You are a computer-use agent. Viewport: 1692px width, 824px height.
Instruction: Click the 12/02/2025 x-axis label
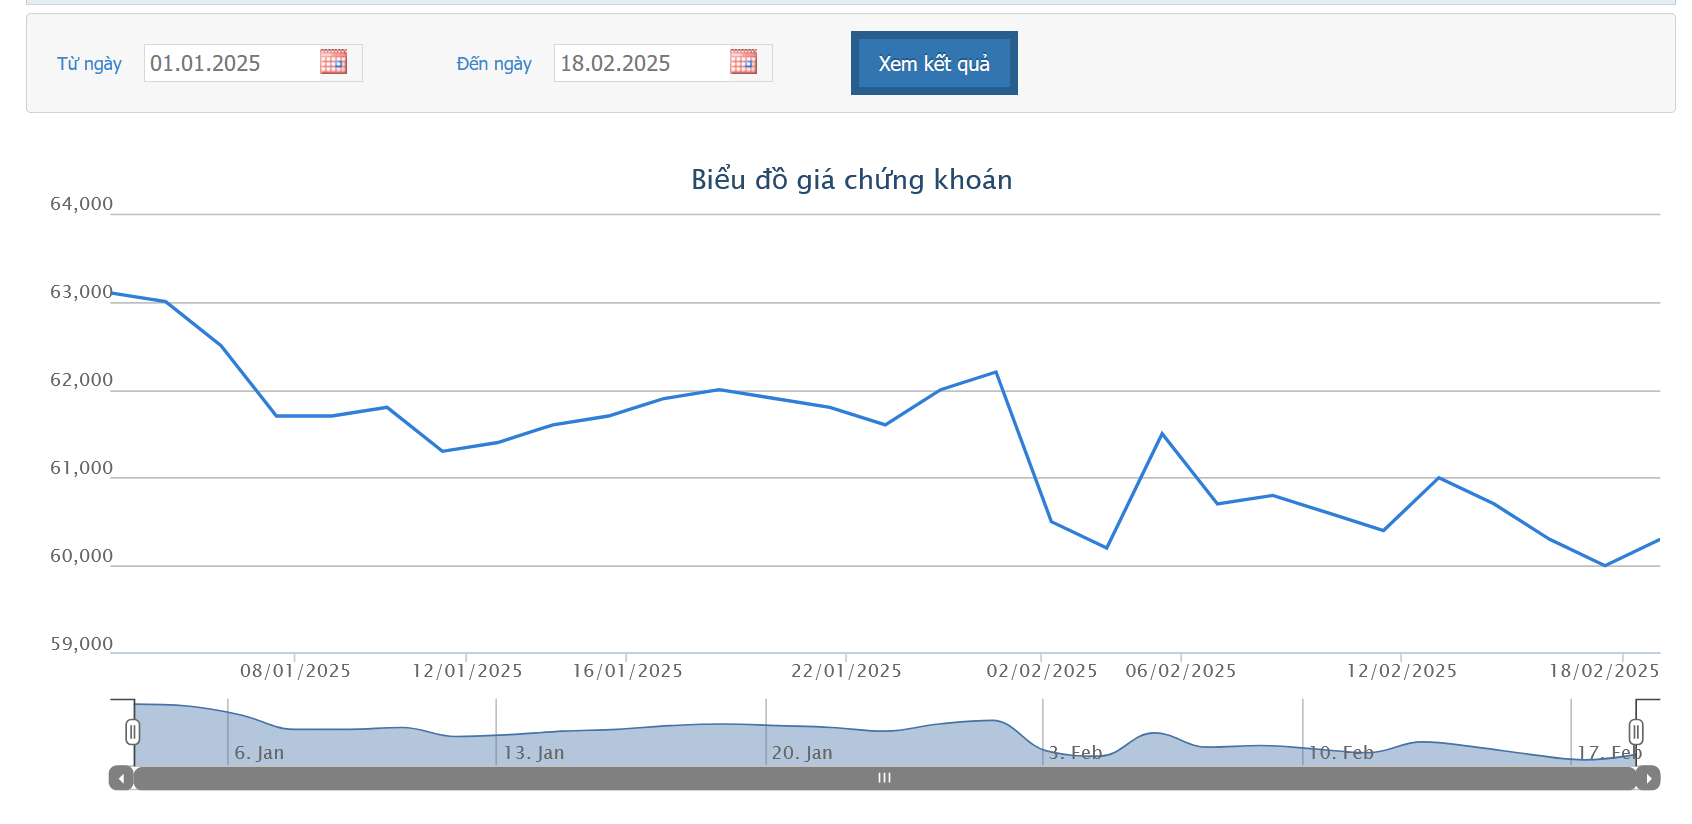(x=1402, y=671)
